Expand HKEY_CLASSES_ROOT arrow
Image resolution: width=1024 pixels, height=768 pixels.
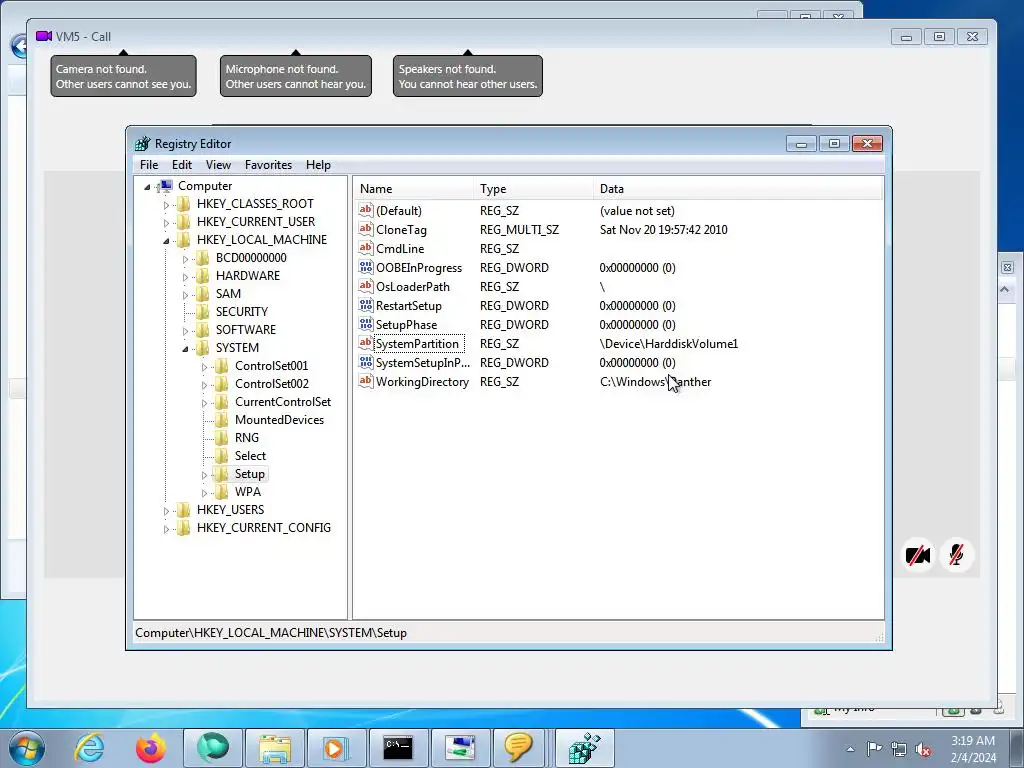(166, 205)
